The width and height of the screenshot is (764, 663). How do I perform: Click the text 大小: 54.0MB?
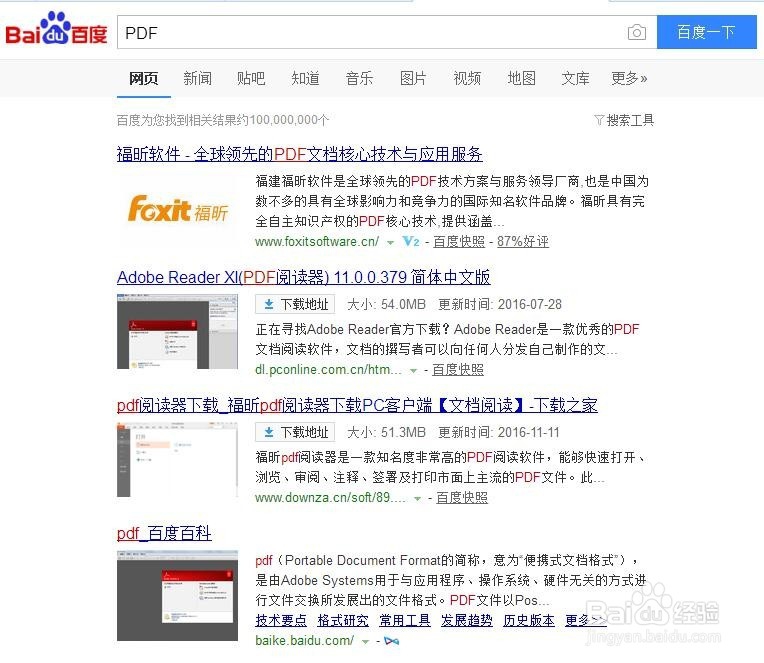point(386,304)
